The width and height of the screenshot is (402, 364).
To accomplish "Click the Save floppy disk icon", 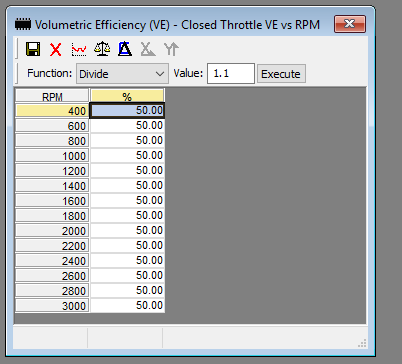I will (33, 49).
